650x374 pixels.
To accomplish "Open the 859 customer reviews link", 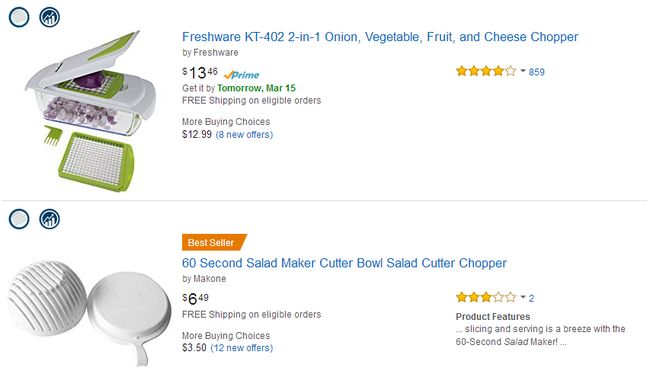I will coord(536,72).
